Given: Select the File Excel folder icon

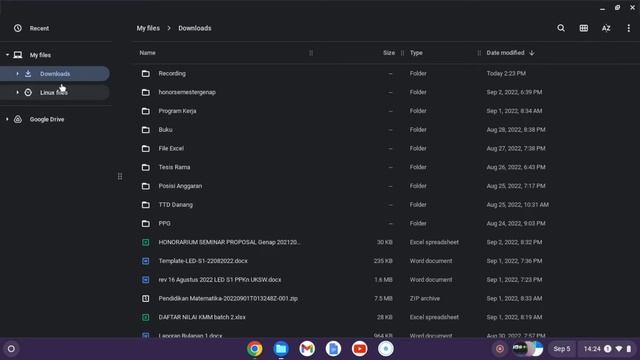Looking at the screenshot, I should tap(146, 149).
